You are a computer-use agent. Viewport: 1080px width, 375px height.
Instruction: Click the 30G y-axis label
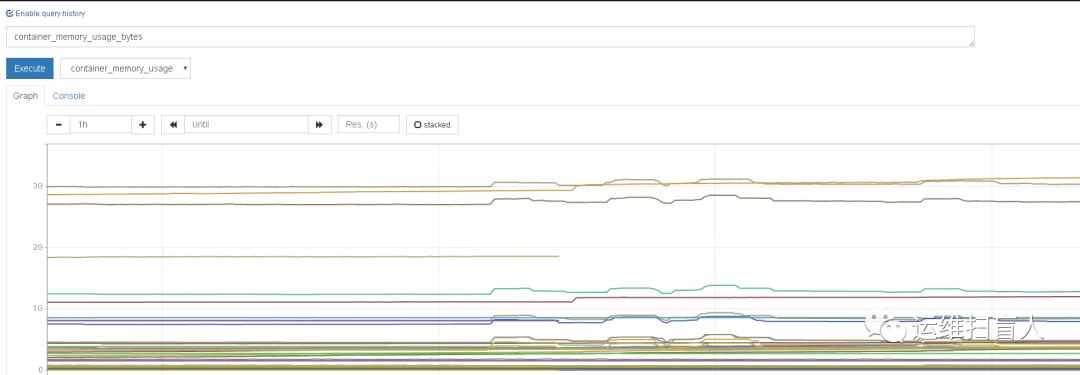click(x=38, y=186)
